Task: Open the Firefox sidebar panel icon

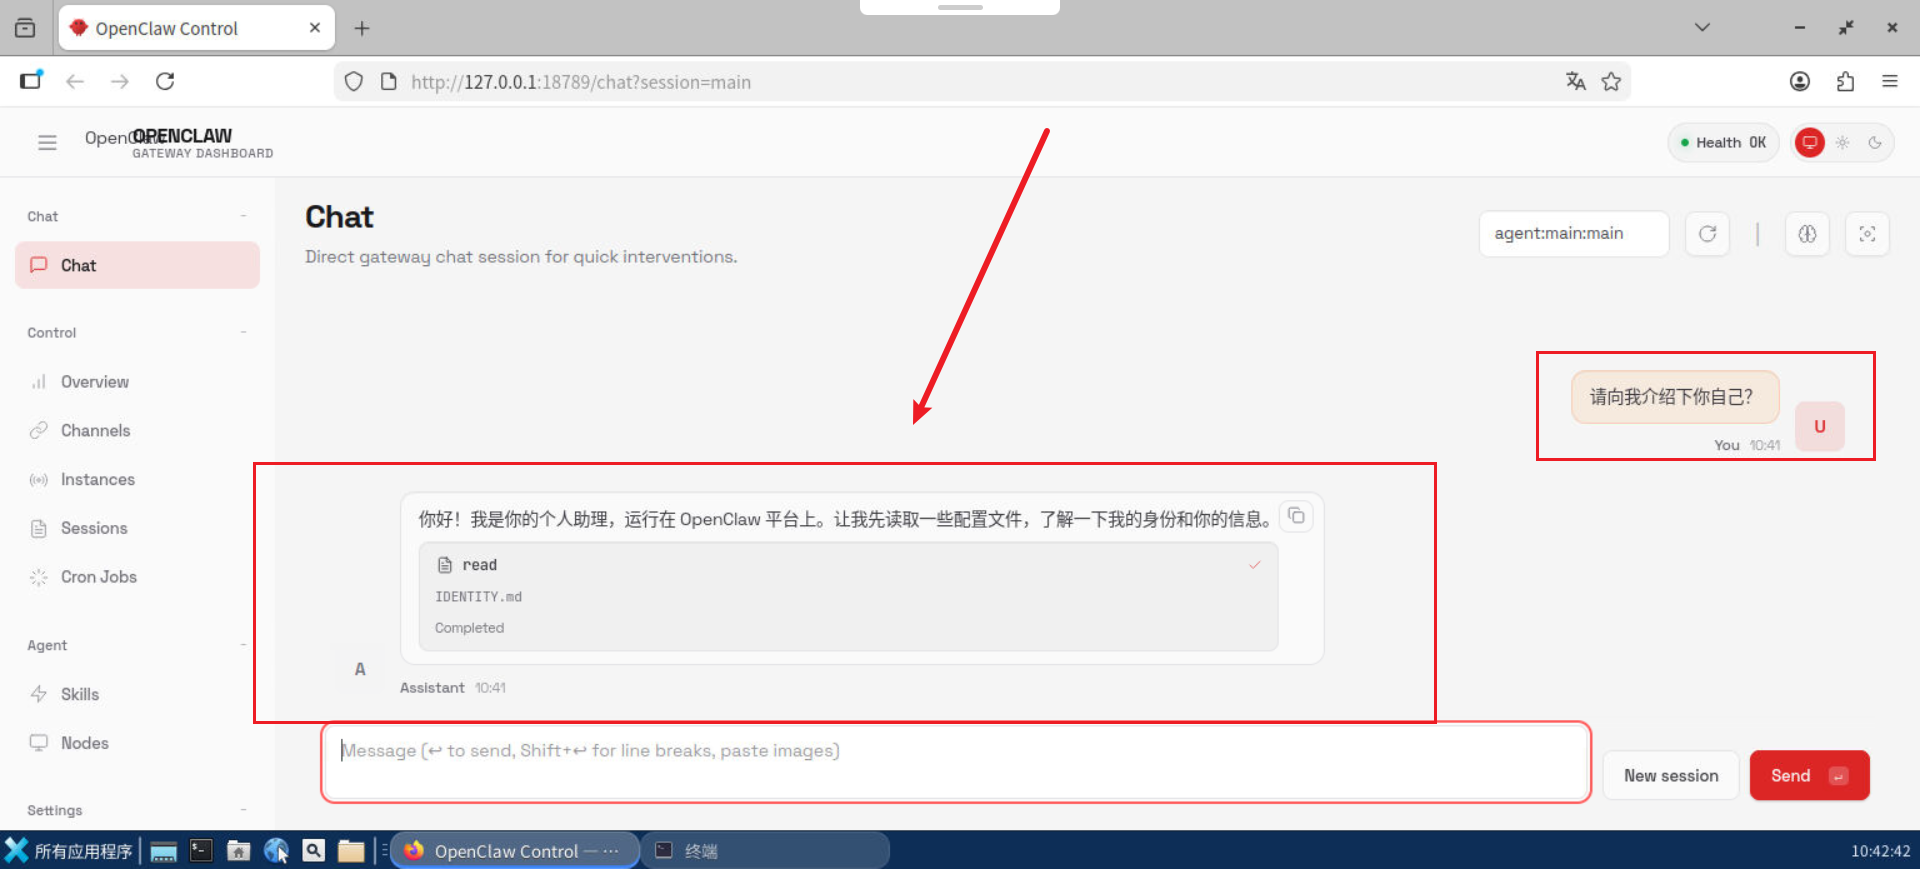Action: pyautogui.click(x=31, y=81)
